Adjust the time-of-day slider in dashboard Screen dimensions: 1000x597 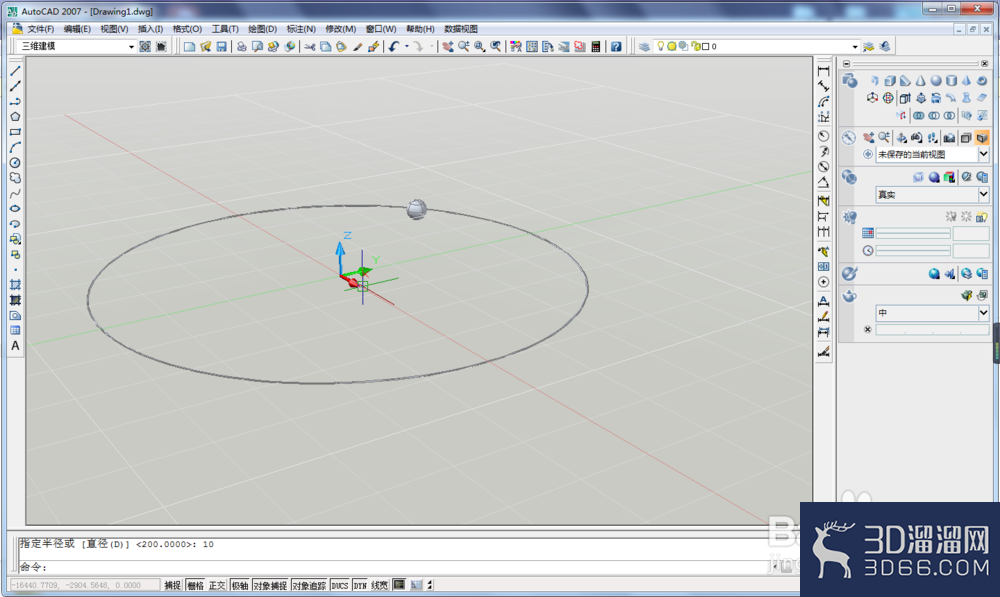point(913,251)
